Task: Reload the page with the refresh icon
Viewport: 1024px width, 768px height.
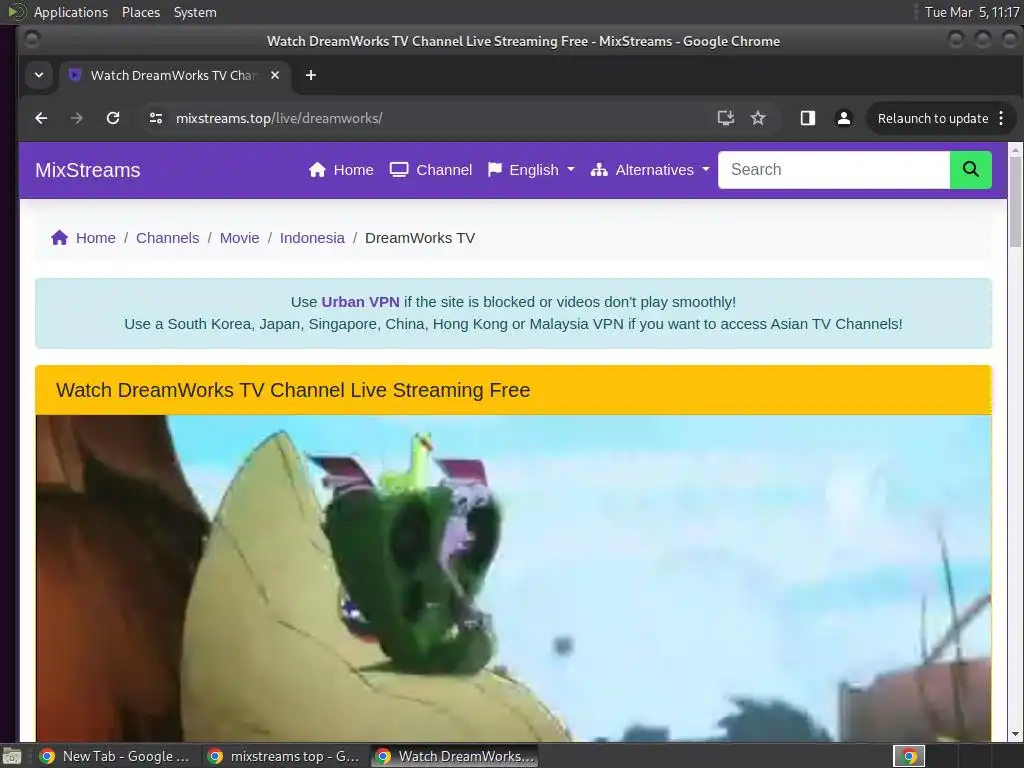Action: click(113, 118)
